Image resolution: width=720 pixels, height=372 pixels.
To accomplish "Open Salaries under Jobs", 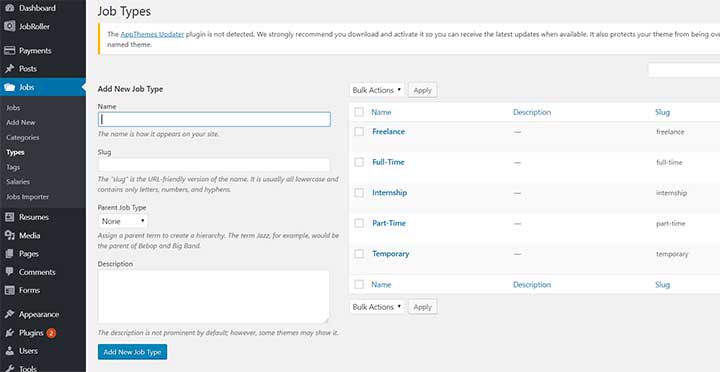I will click(x=18, y=182).
